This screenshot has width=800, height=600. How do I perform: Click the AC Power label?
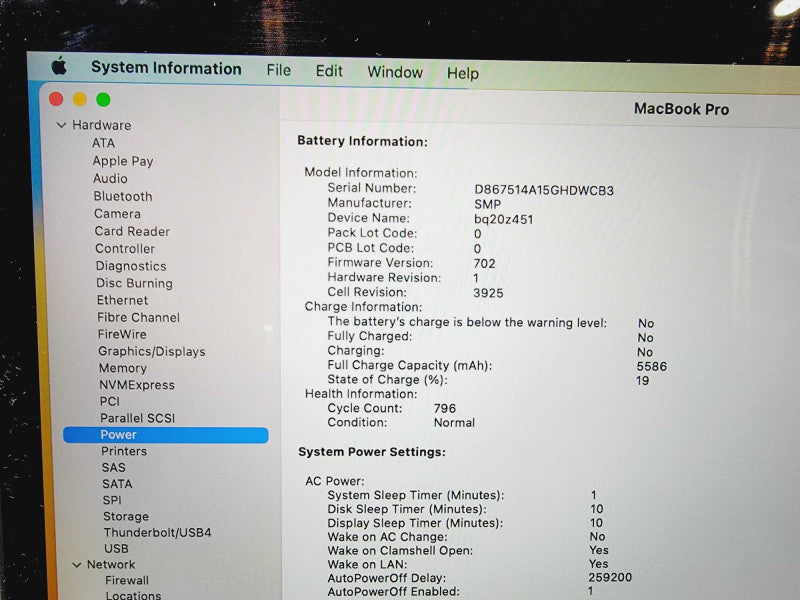click(335, 482)
